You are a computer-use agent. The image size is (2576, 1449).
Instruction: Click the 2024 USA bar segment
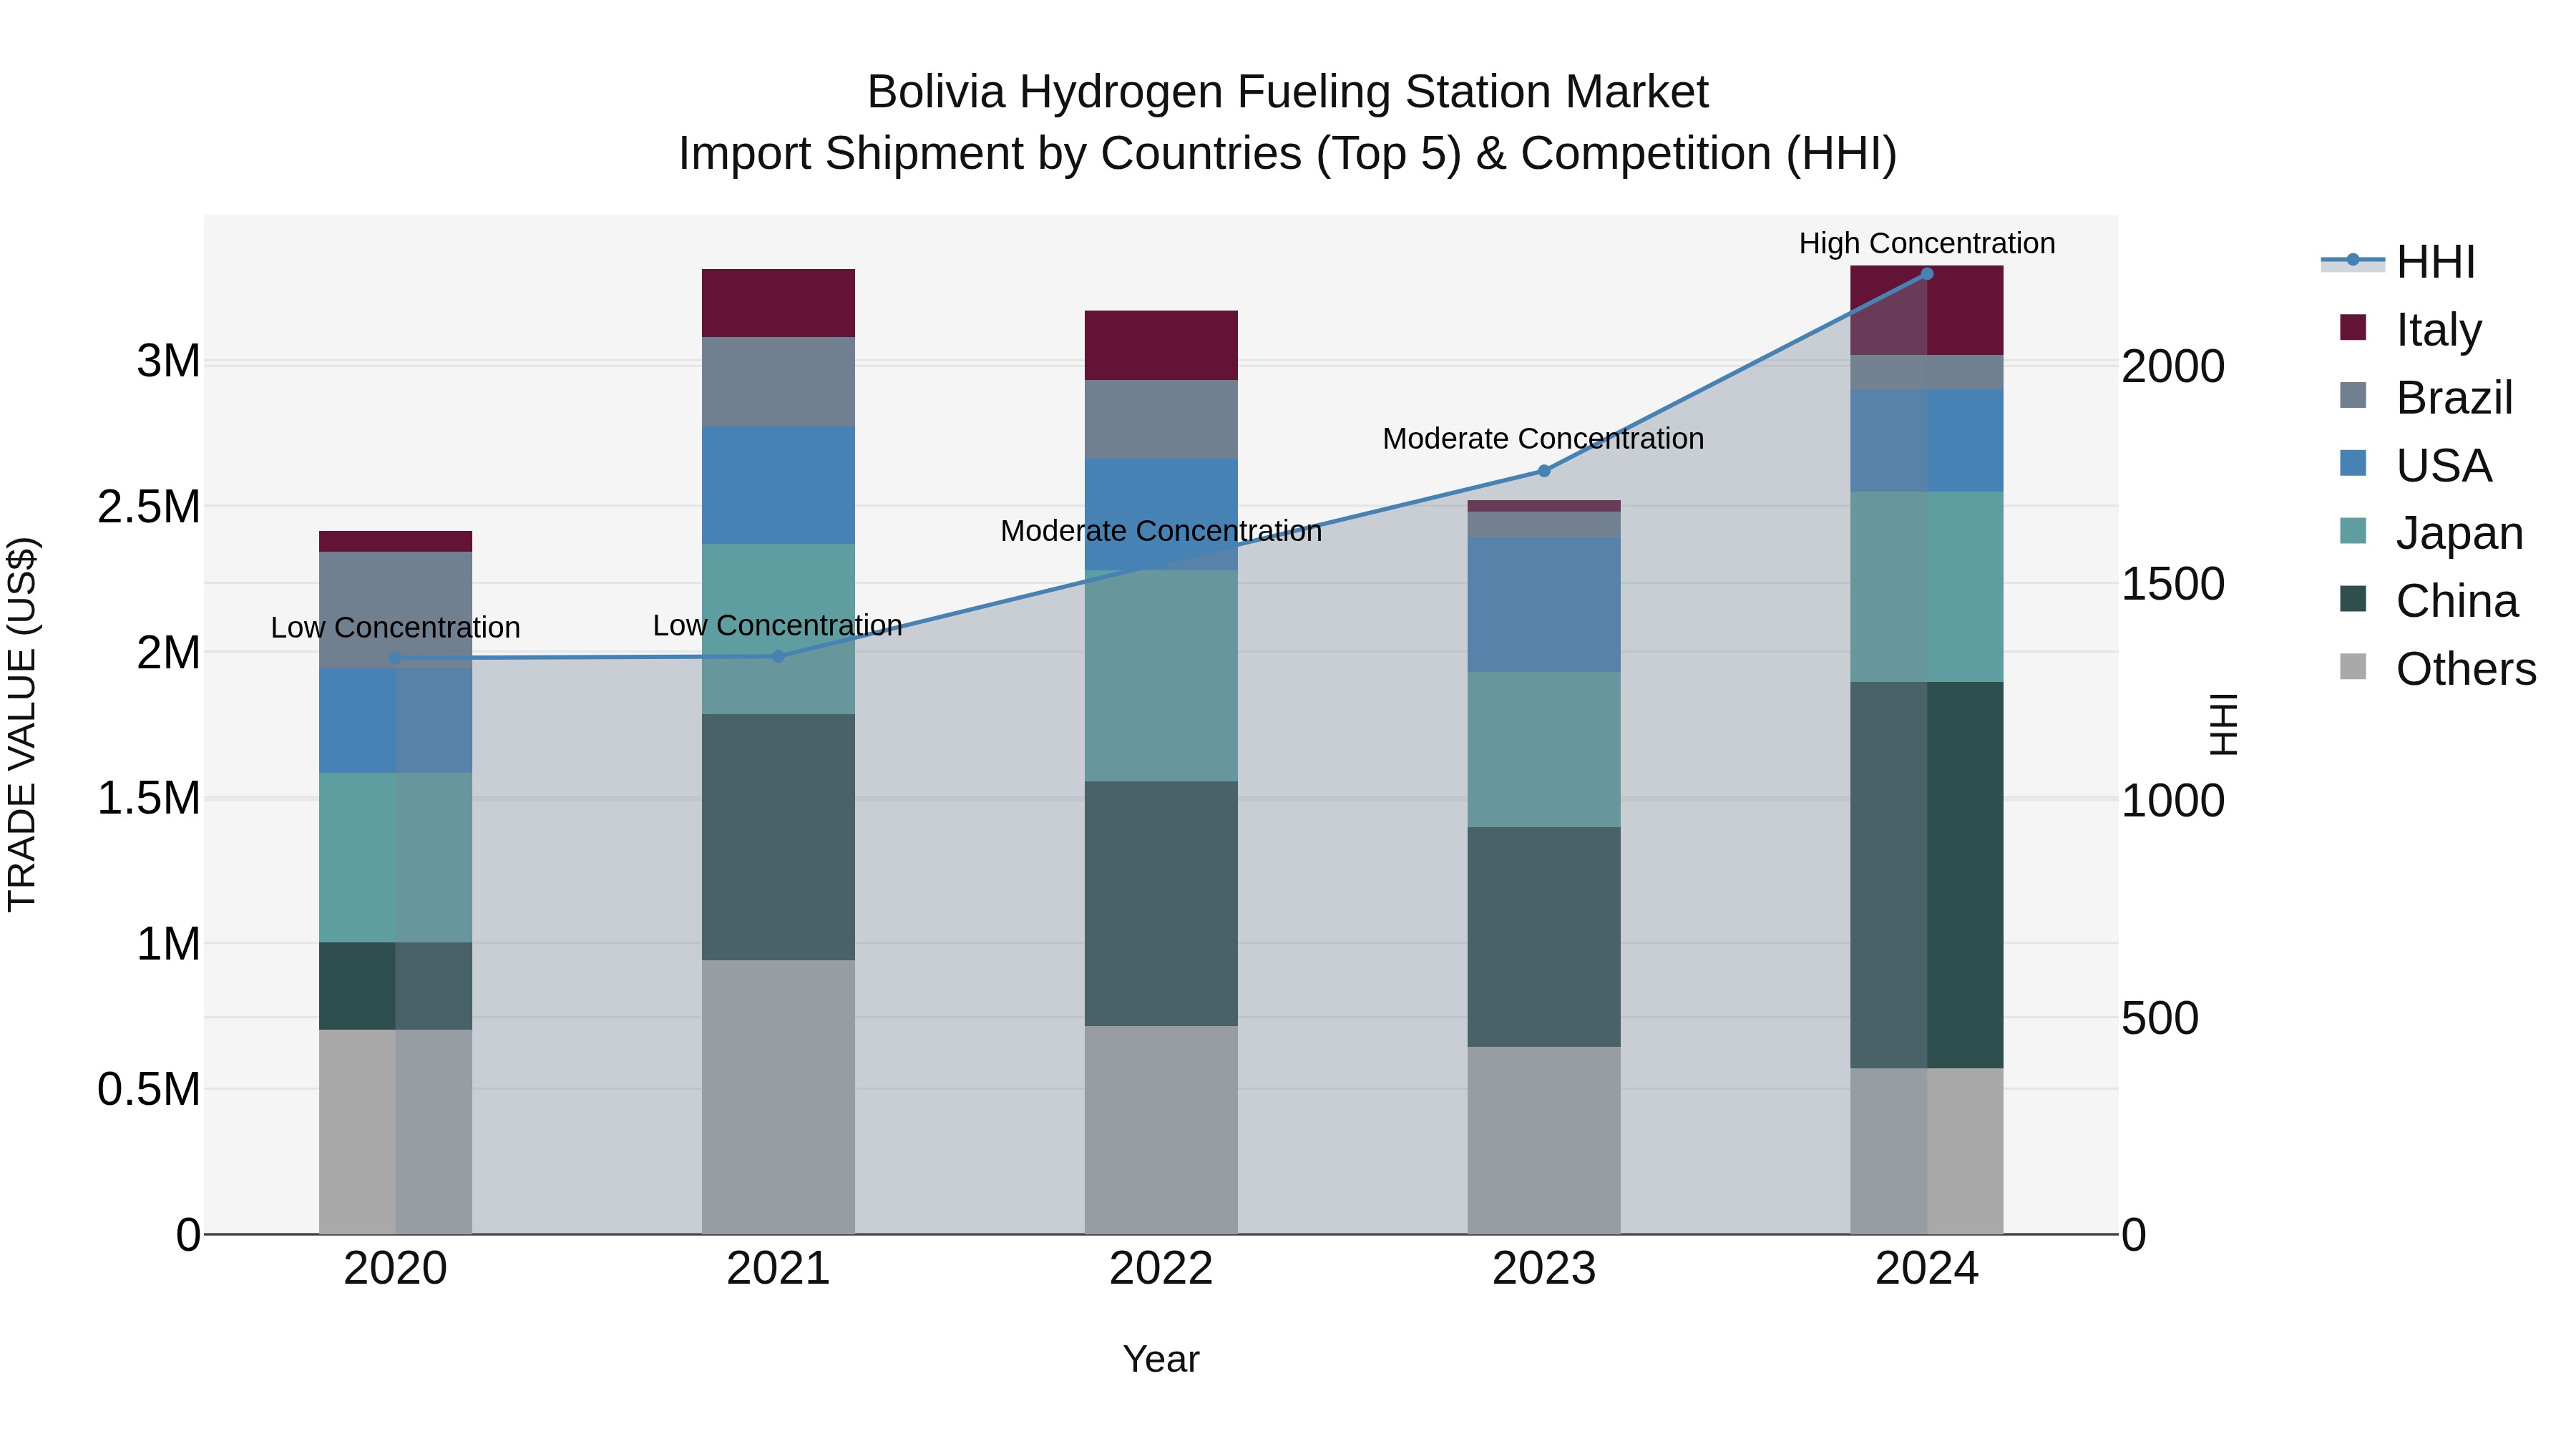1927,441
